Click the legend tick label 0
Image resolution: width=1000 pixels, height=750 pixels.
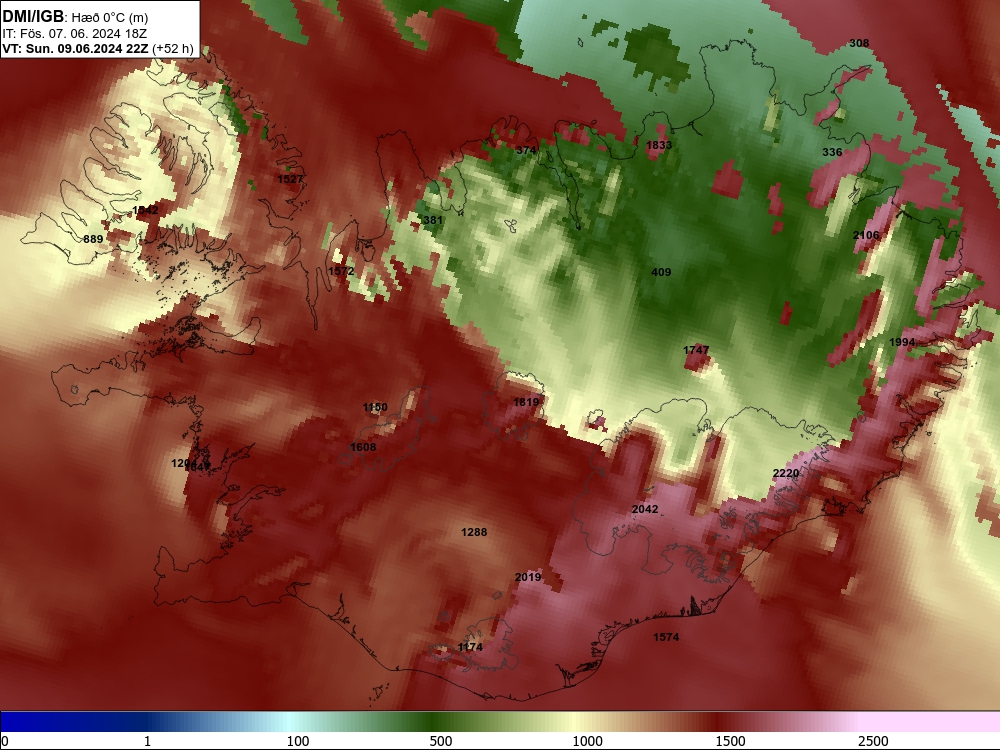[5, 740]
